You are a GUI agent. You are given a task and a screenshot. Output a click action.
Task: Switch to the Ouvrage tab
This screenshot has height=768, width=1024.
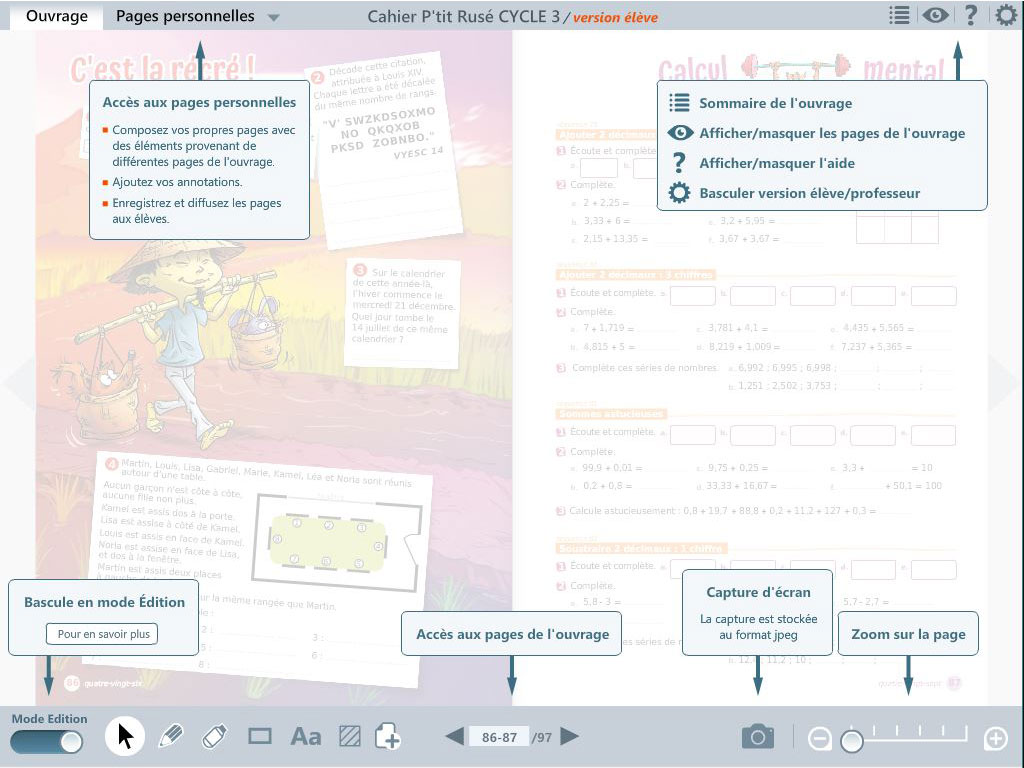(56, 16)
